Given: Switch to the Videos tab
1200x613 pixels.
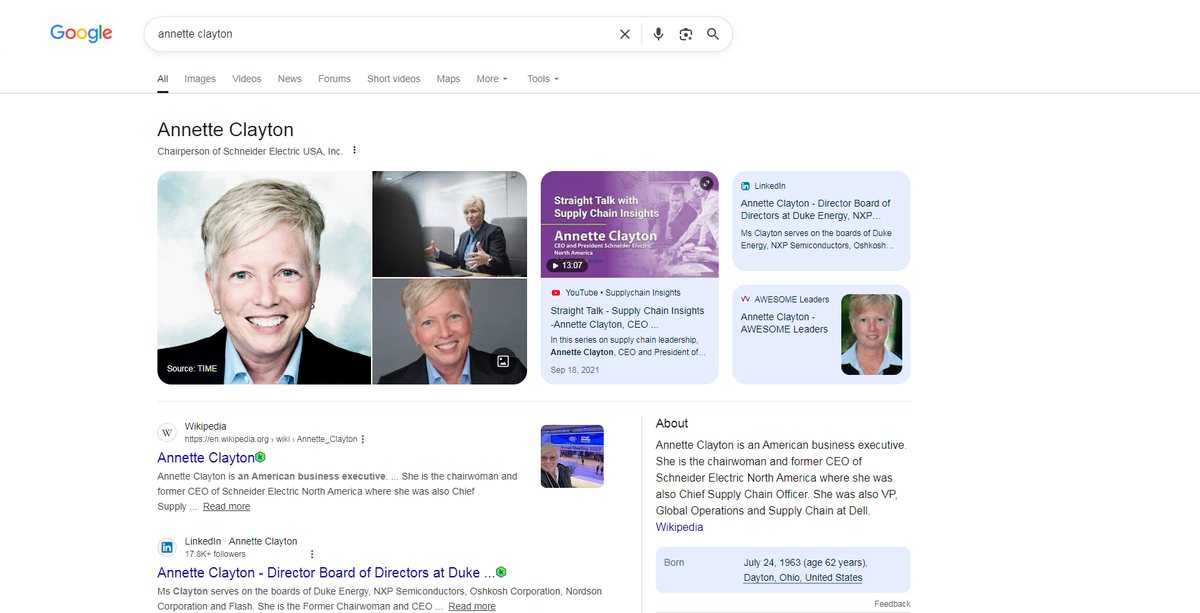Looking at the screenshot, I should [247, 79].
